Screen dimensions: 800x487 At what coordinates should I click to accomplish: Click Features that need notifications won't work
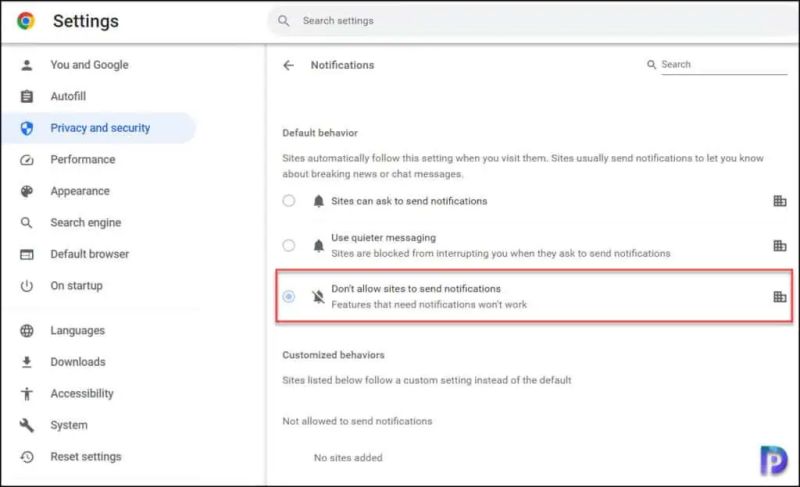[429, 305]
